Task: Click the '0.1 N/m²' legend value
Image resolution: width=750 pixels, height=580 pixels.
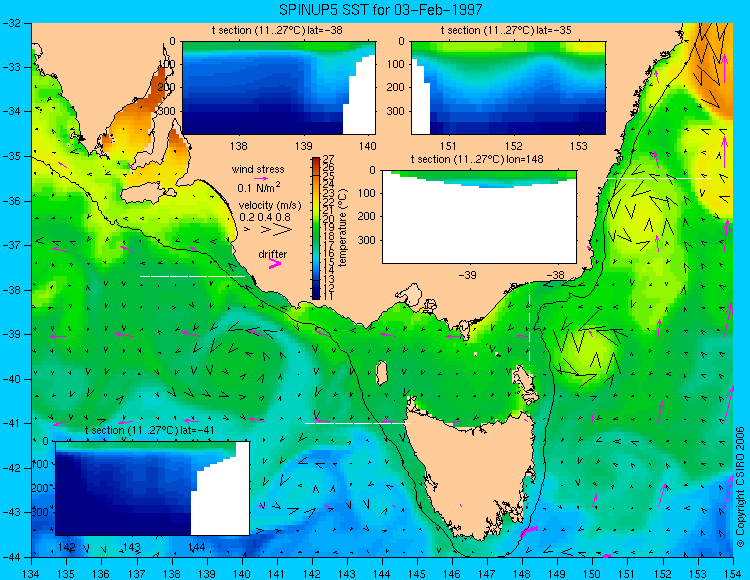Action: pos(259,187)
